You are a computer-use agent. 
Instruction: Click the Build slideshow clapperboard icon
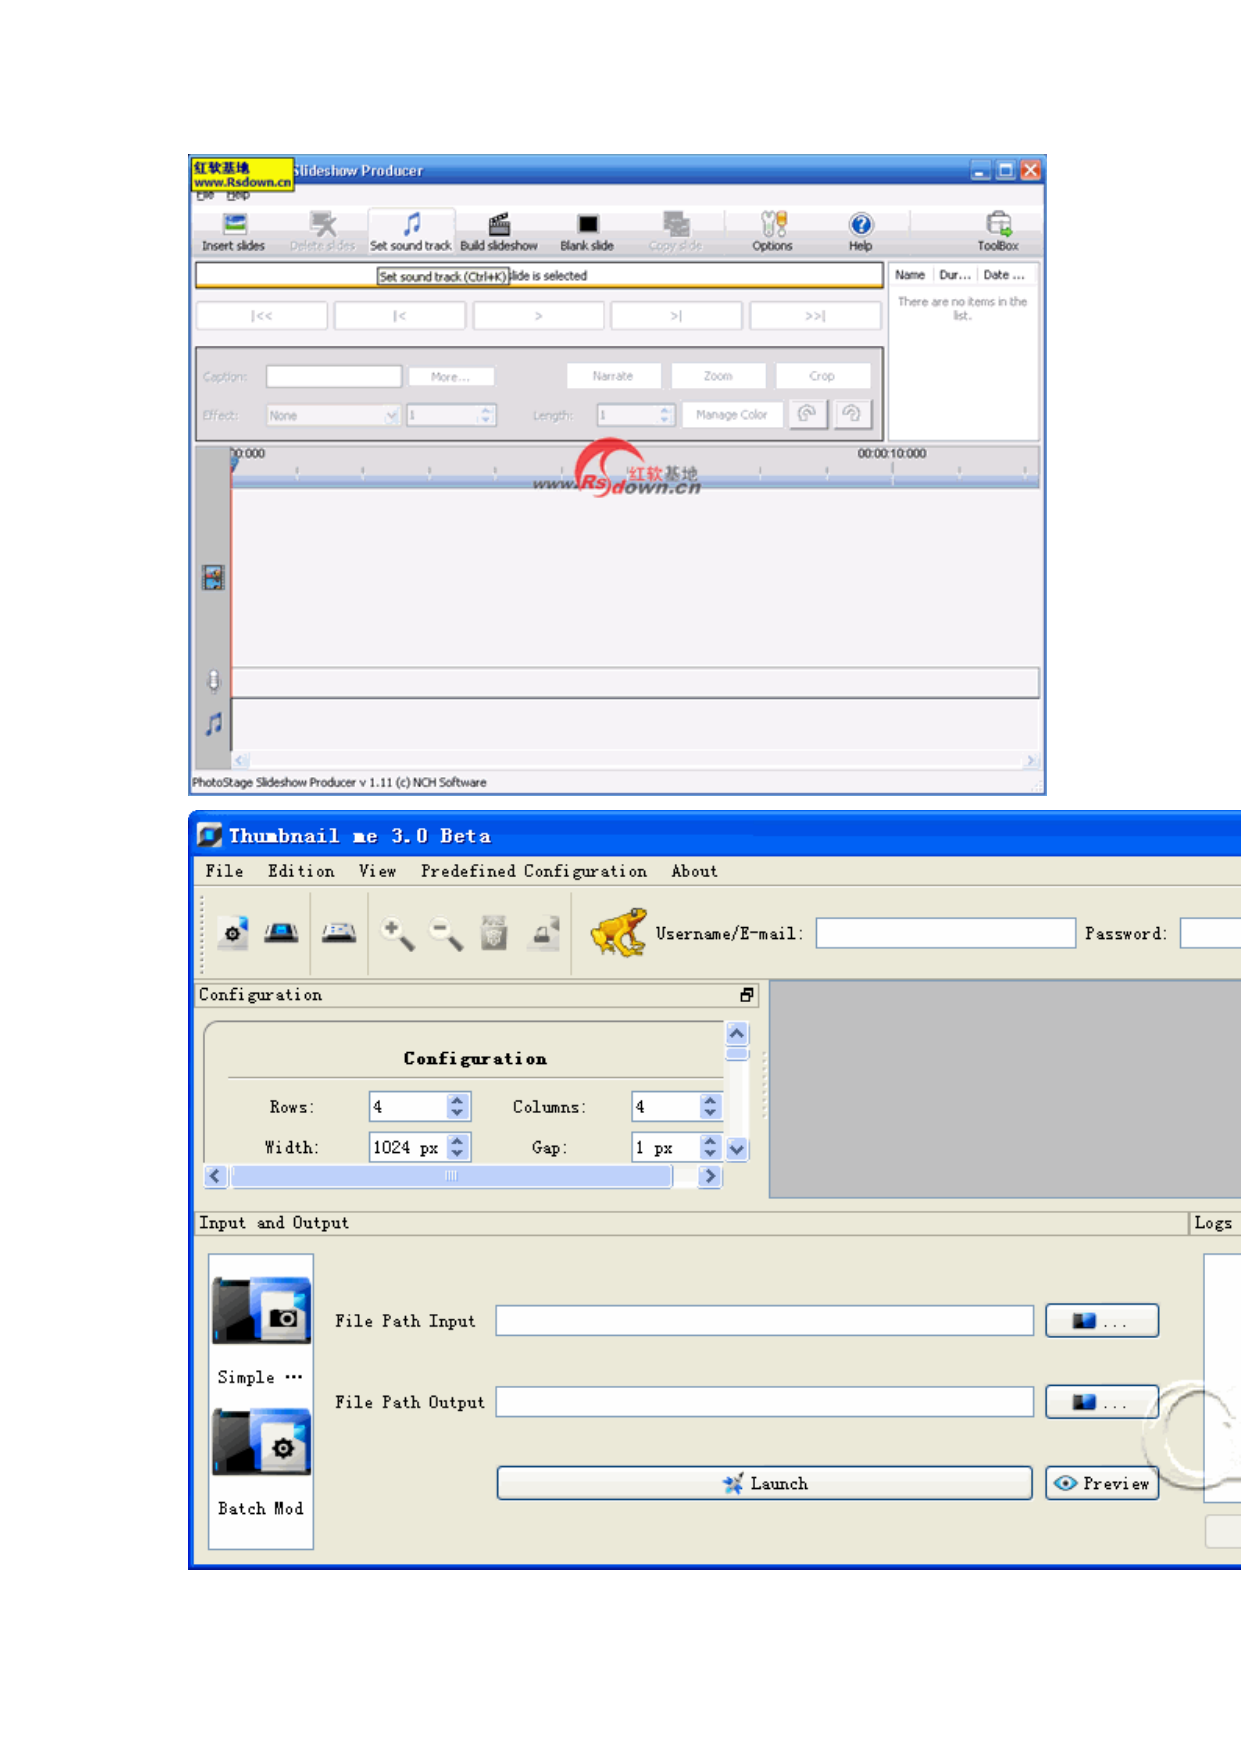pos(499,223)
